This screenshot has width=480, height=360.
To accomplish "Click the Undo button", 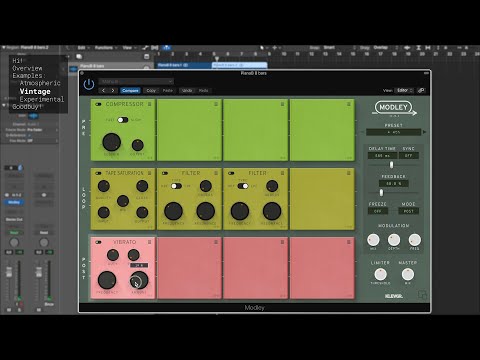I will coord(187,90).
